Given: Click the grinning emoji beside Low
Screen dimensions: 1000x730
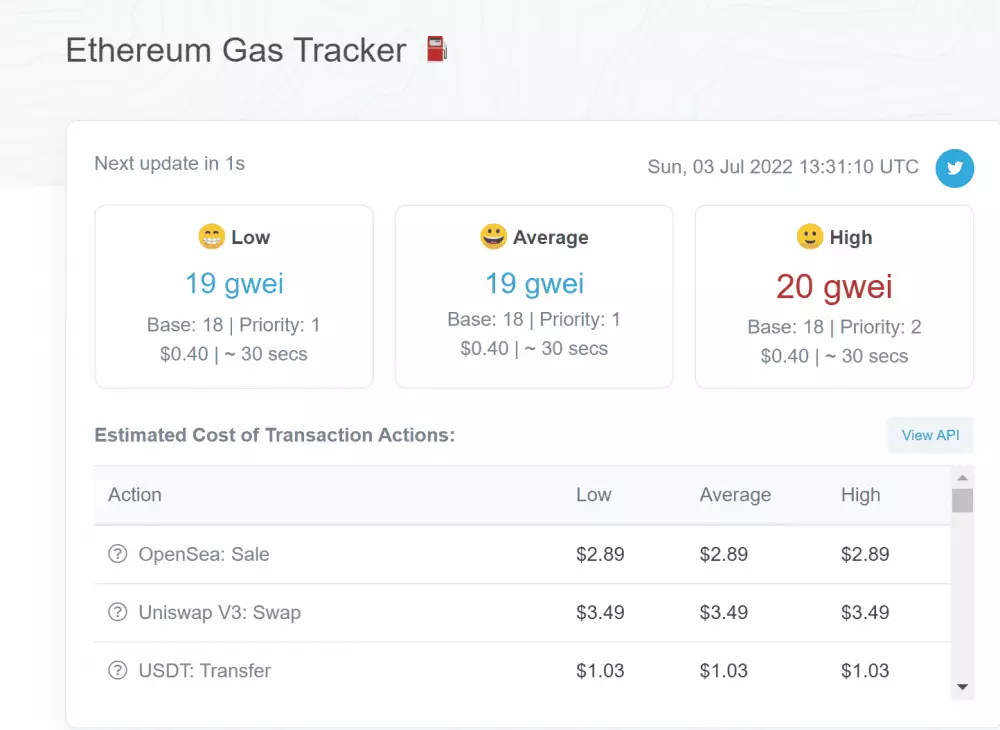Looking at the screenshot, I should 211,237.
